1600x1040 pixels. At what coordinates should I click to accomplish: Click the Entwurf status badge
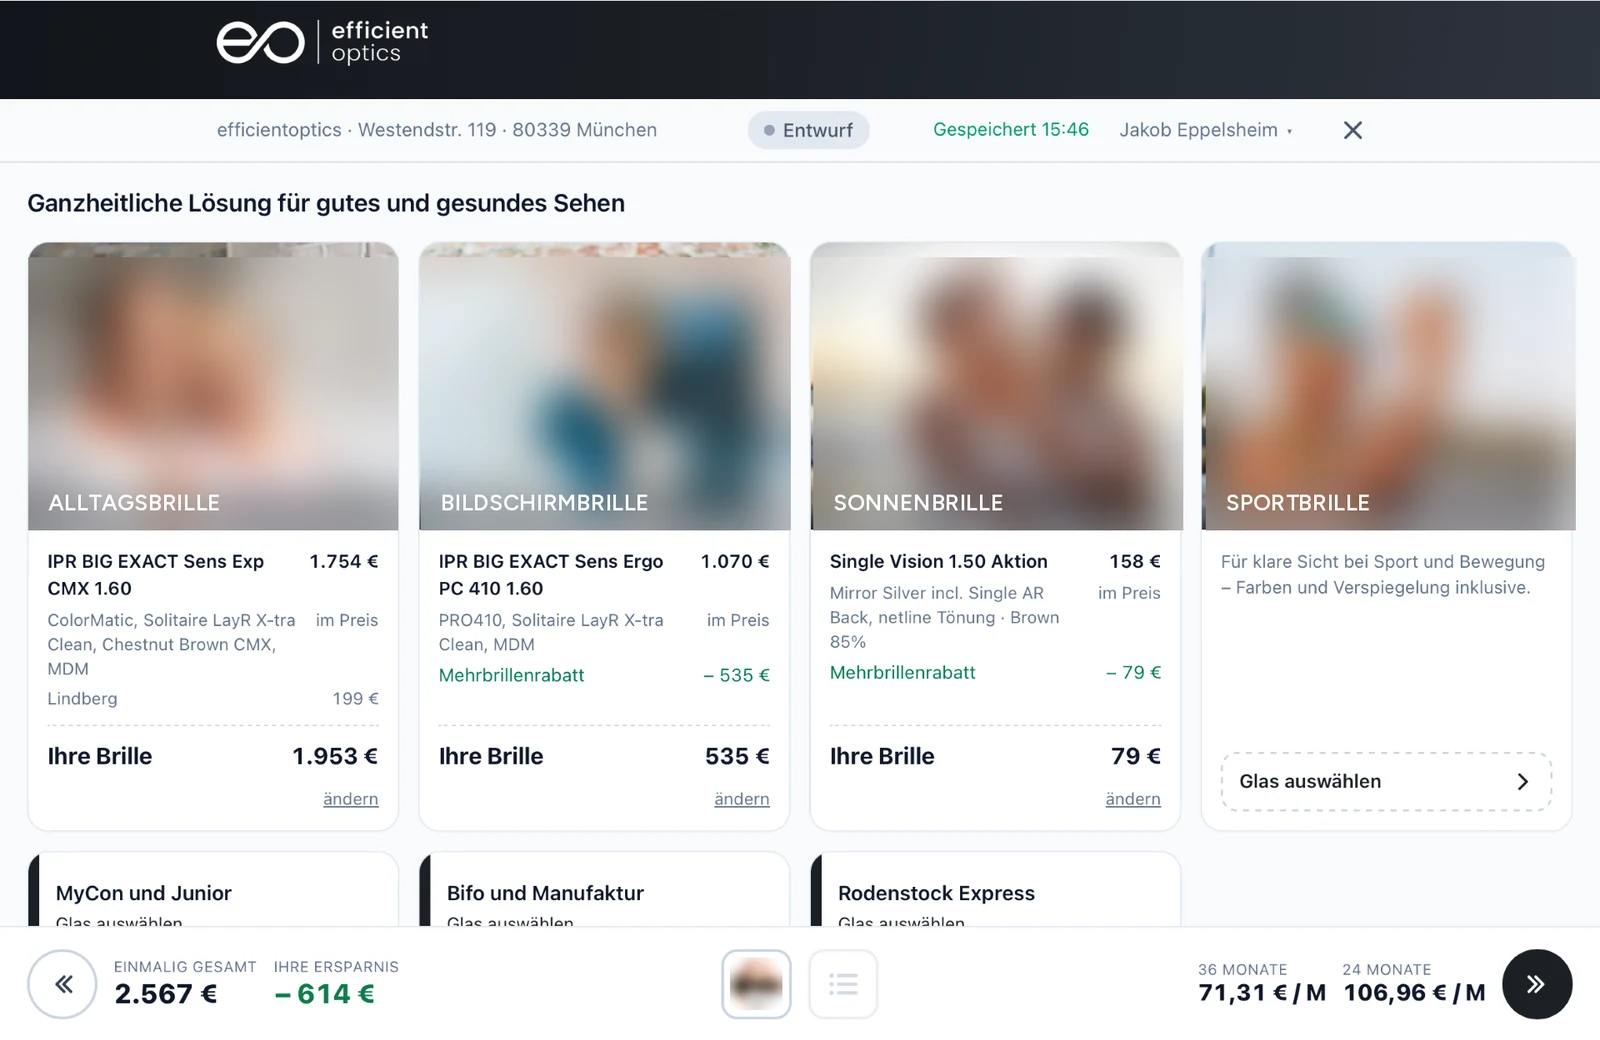coord(808,130)
